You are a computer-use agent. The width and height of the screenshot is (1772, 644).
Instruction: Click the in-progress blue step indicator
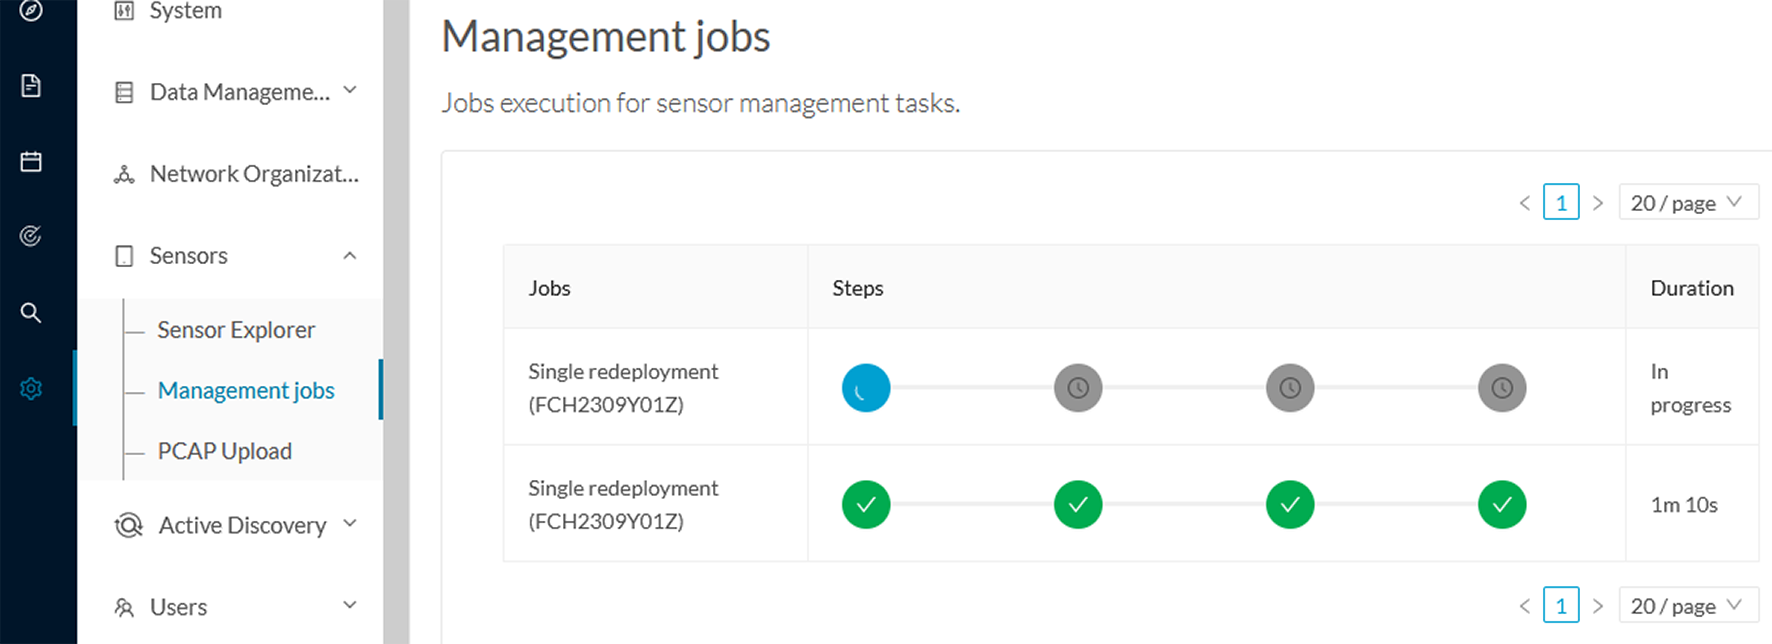tap(866, 388)
